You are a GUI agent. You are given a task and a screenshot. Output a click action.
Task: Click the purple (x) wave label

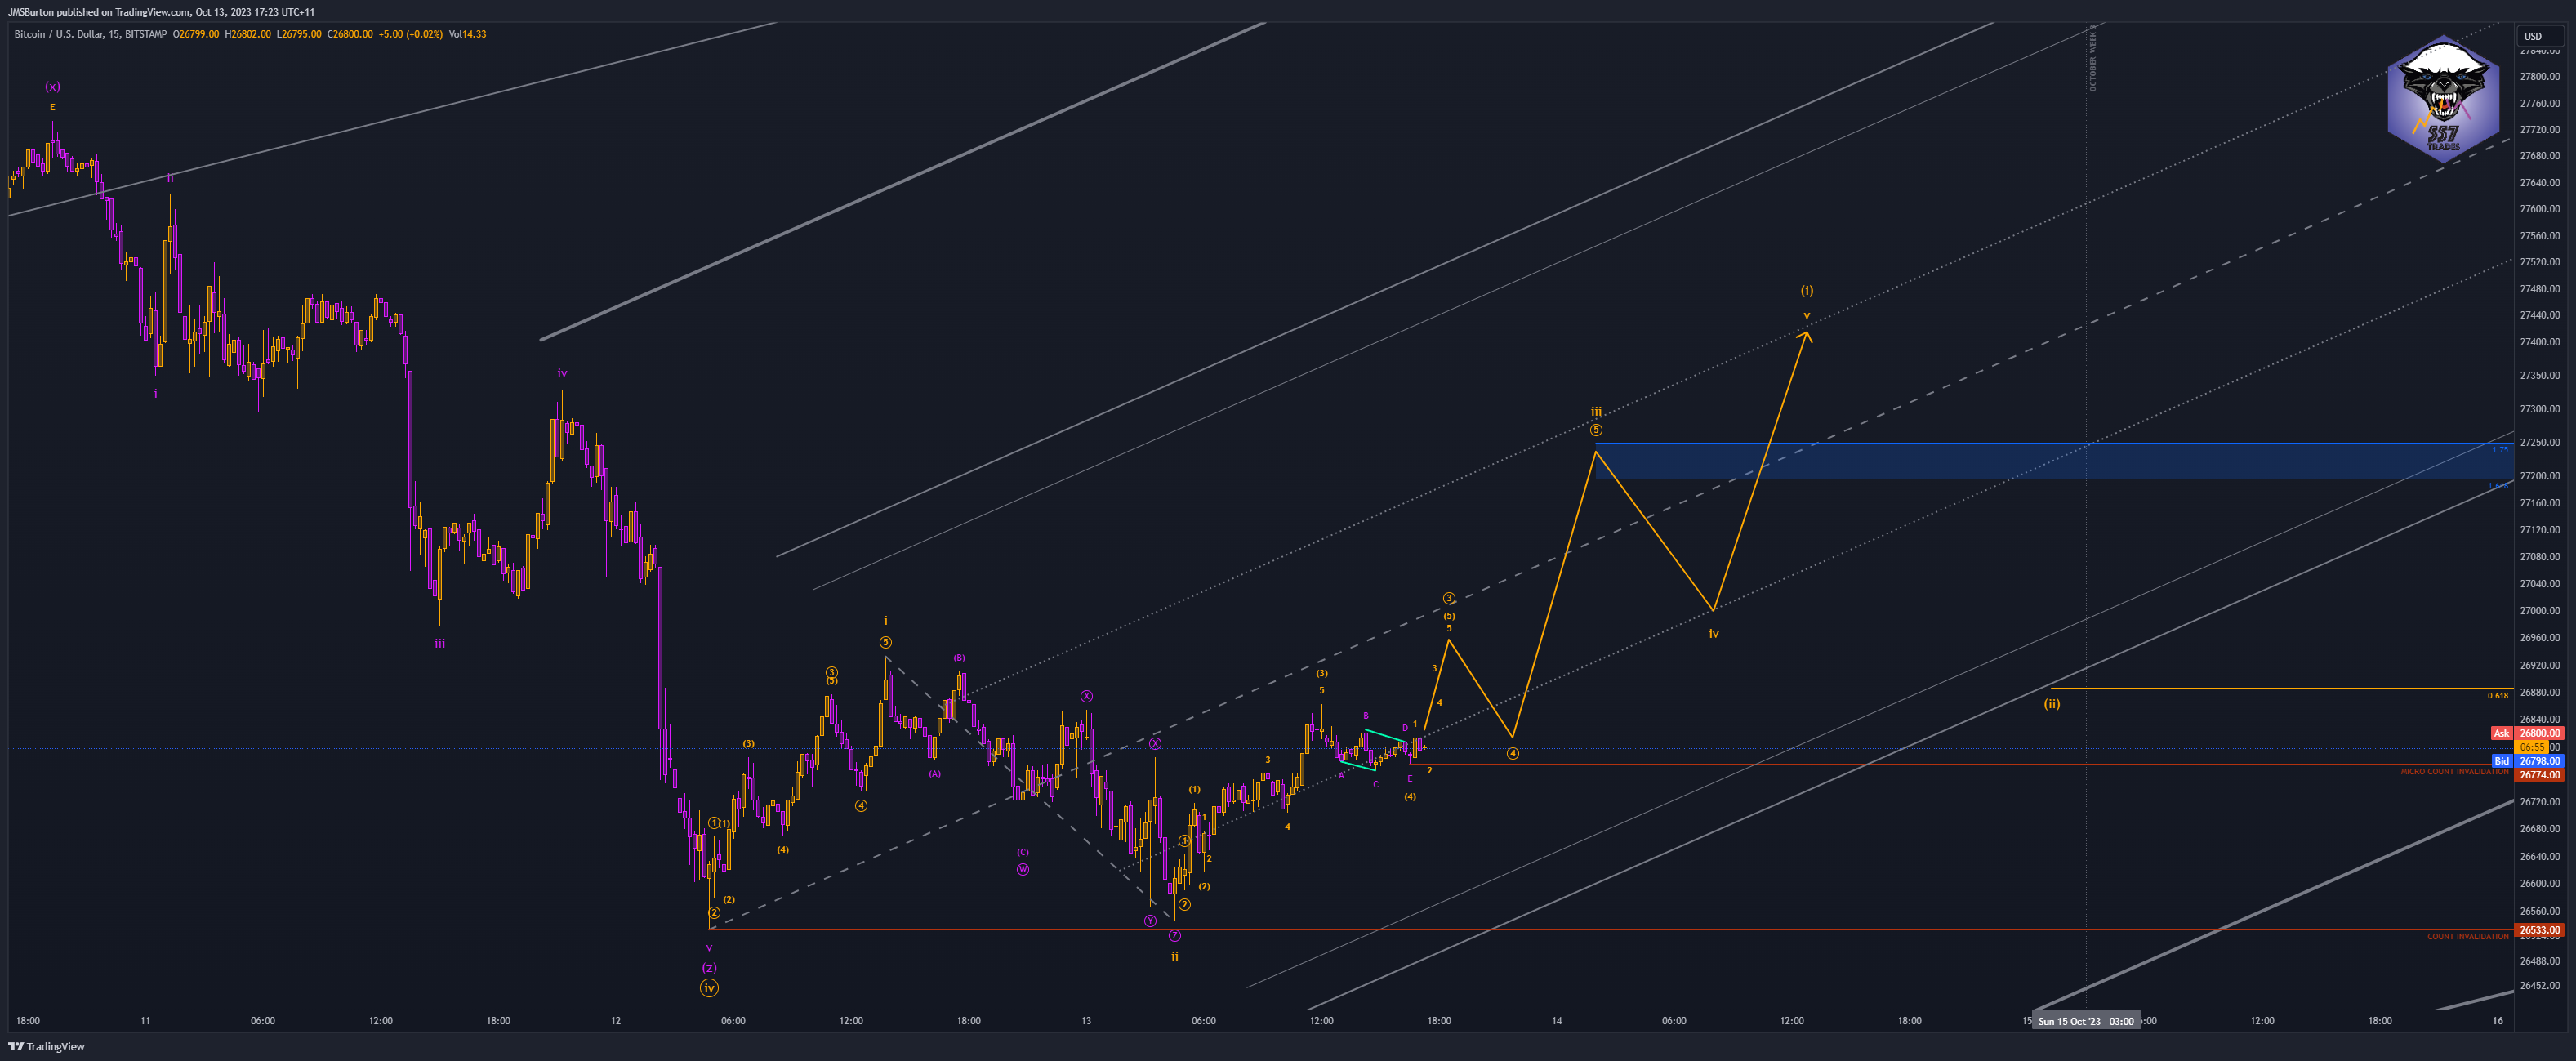pos(52,87)
